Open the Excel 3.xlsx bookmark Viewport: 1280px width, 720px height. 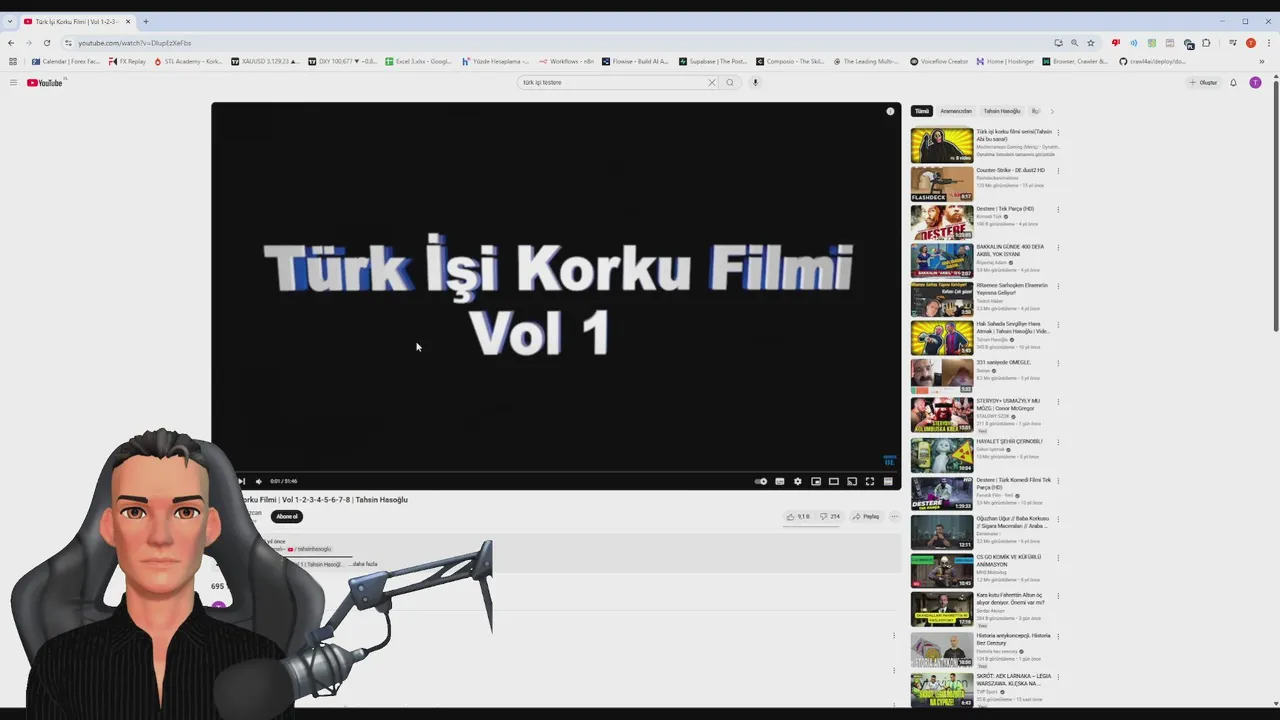coord(418,61)
